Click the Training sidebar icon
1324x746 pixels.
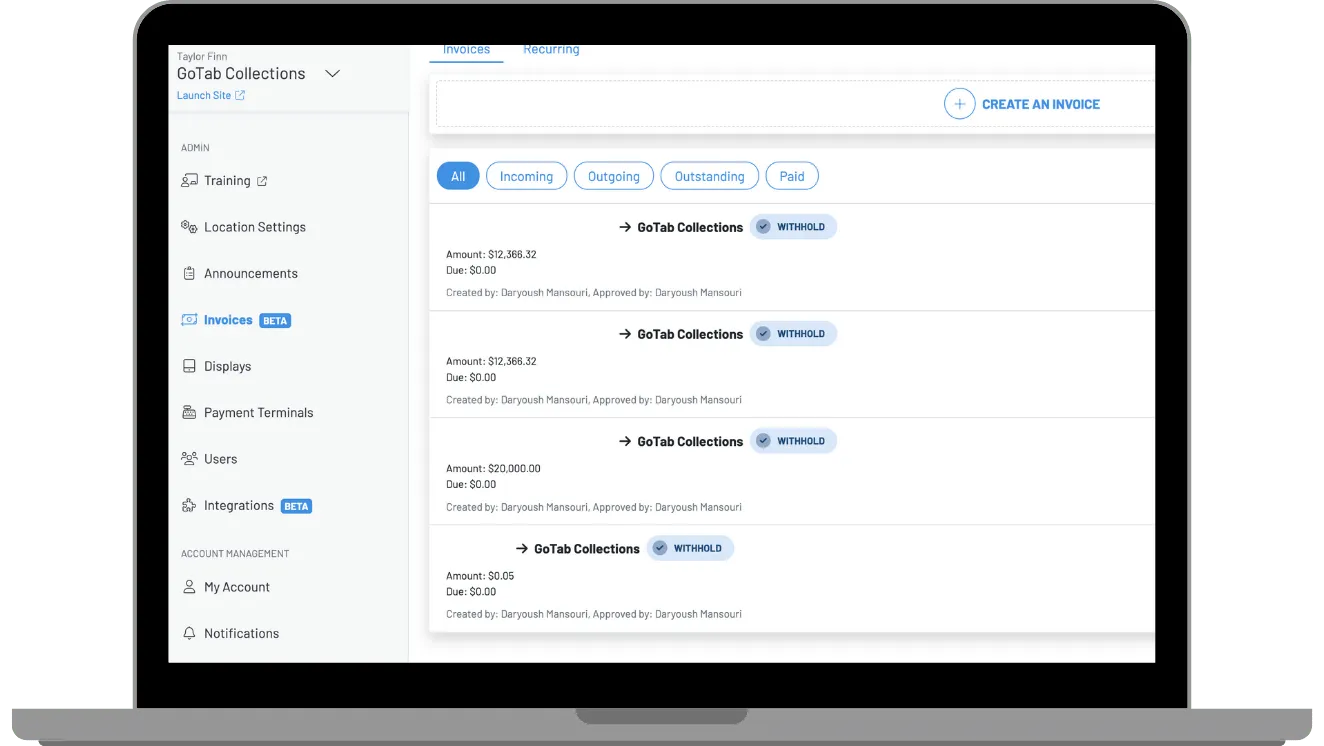pos(189,181)
